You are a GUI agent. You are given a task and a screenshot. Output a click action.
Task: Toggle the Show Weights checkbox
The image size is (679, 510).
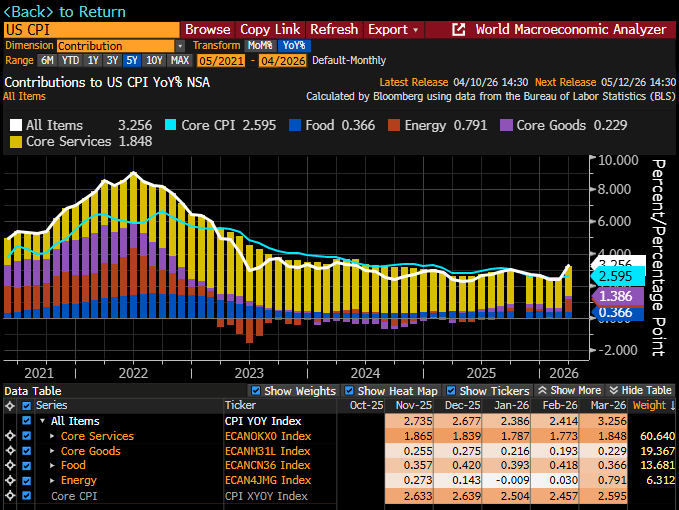tap(256, 391)
